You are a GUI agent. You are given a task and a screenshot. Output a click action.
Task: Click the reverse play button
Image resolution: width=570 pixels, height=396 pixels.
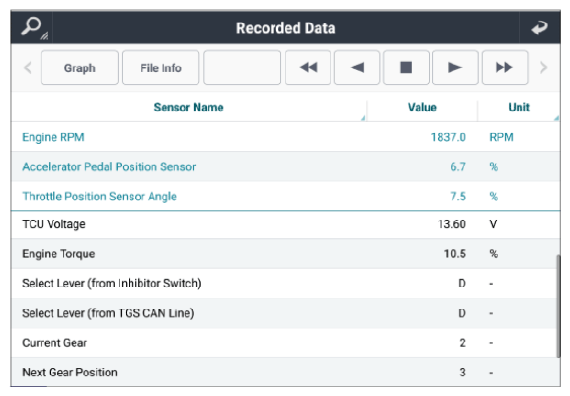pyautogui.click(x=357, y=68)
